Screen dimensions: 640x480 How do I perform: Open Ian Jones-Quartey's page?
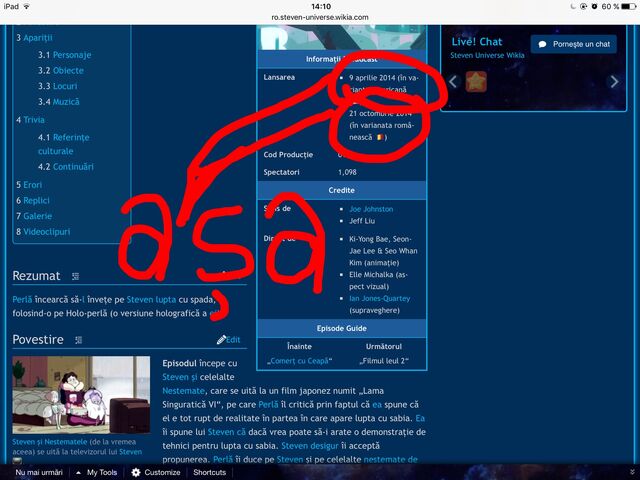click(x=380, y=298)
